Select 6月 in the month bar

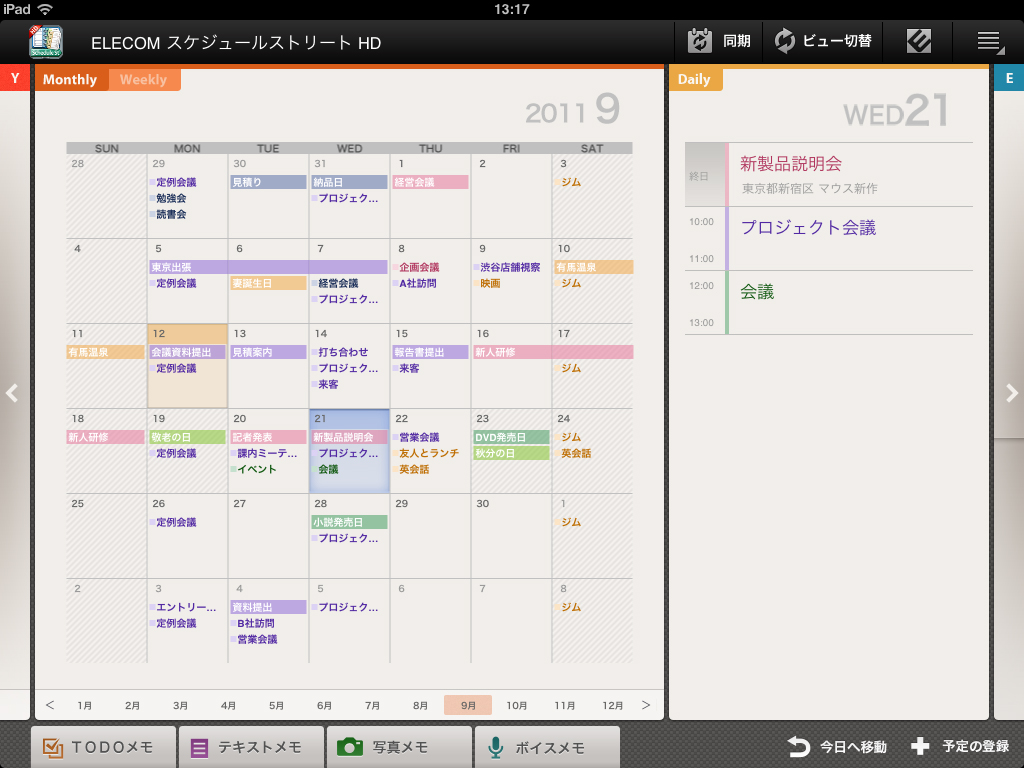point(324,705)
